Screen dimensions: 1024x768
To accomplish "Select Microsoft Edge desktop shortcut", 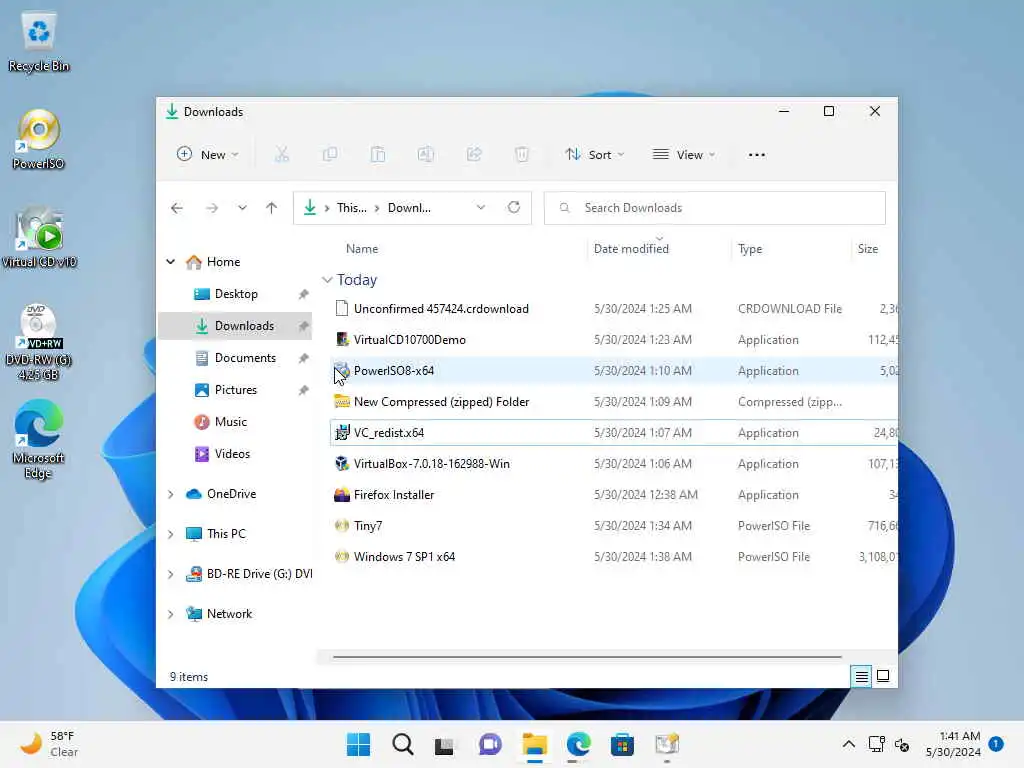I will coord(39,440).
